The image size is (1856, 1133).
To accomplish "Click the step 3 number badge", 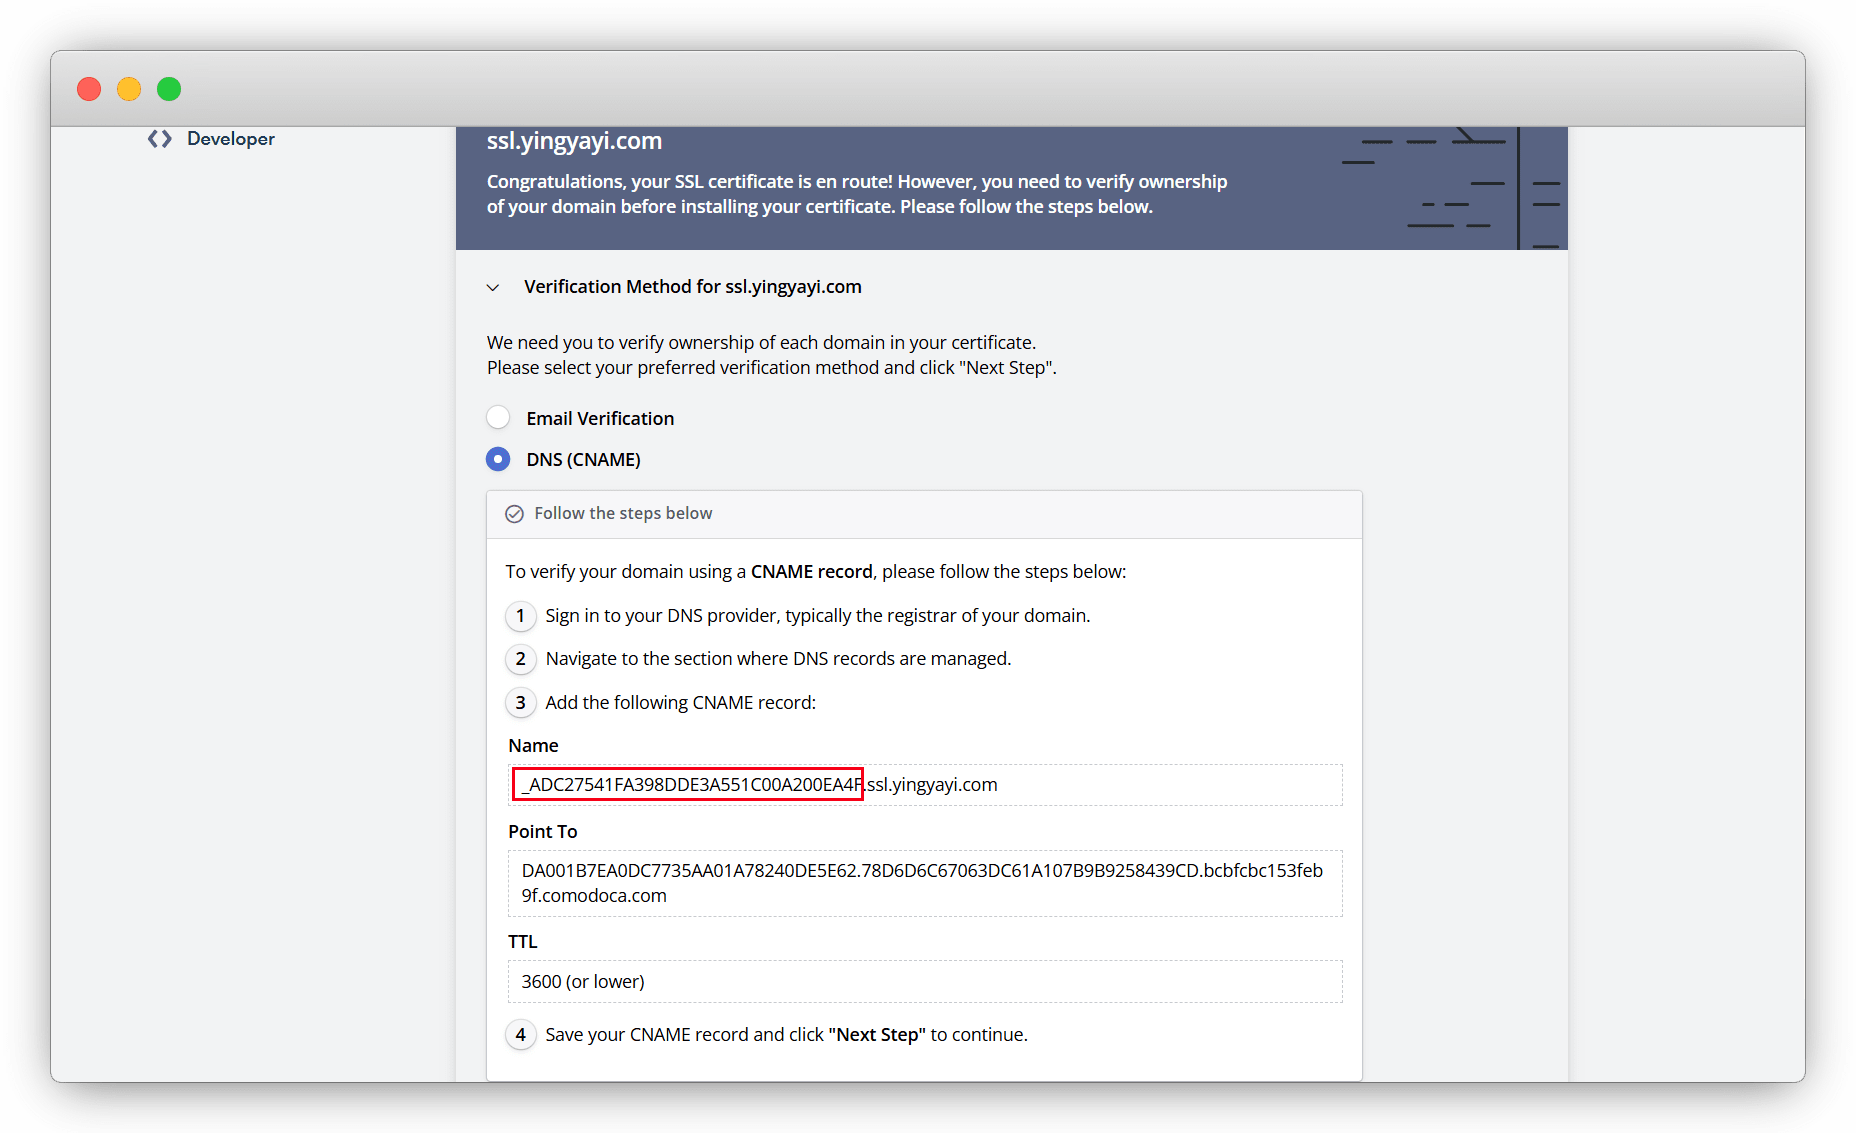I will [520, 703].
